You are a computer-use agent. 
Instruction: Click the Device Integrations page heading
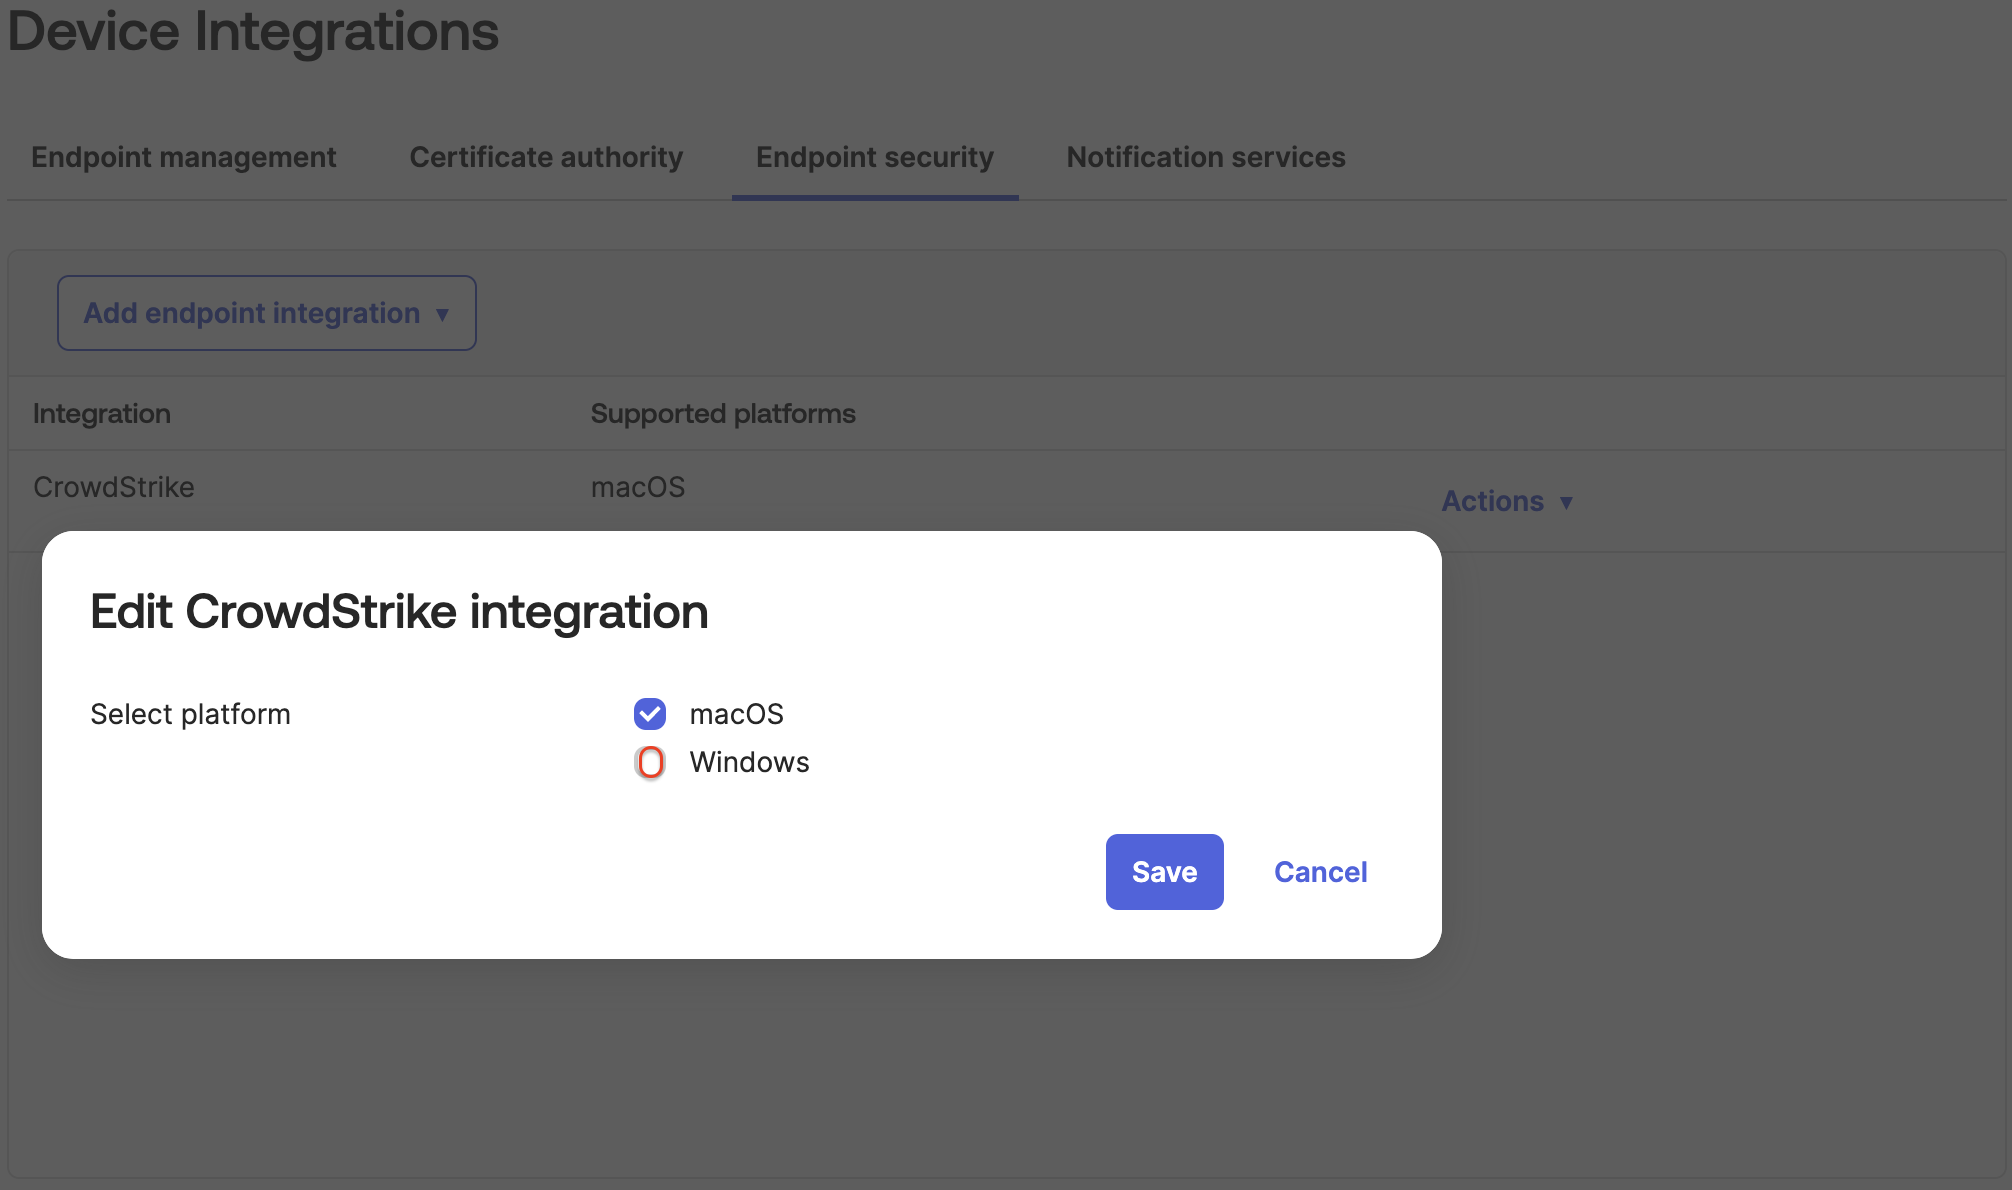point(253,31)
